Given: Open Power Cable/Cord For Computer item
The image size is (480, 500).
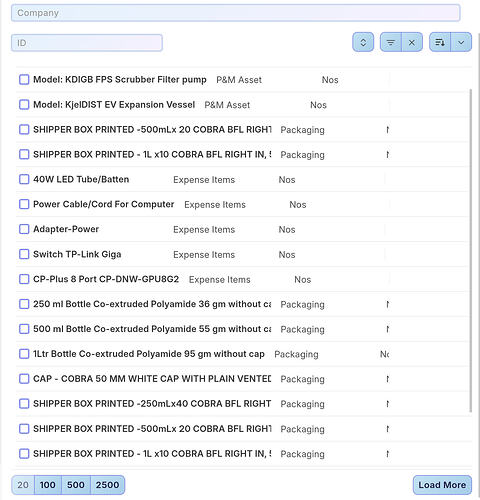Looking at the screenshot, I should point(103,204).
